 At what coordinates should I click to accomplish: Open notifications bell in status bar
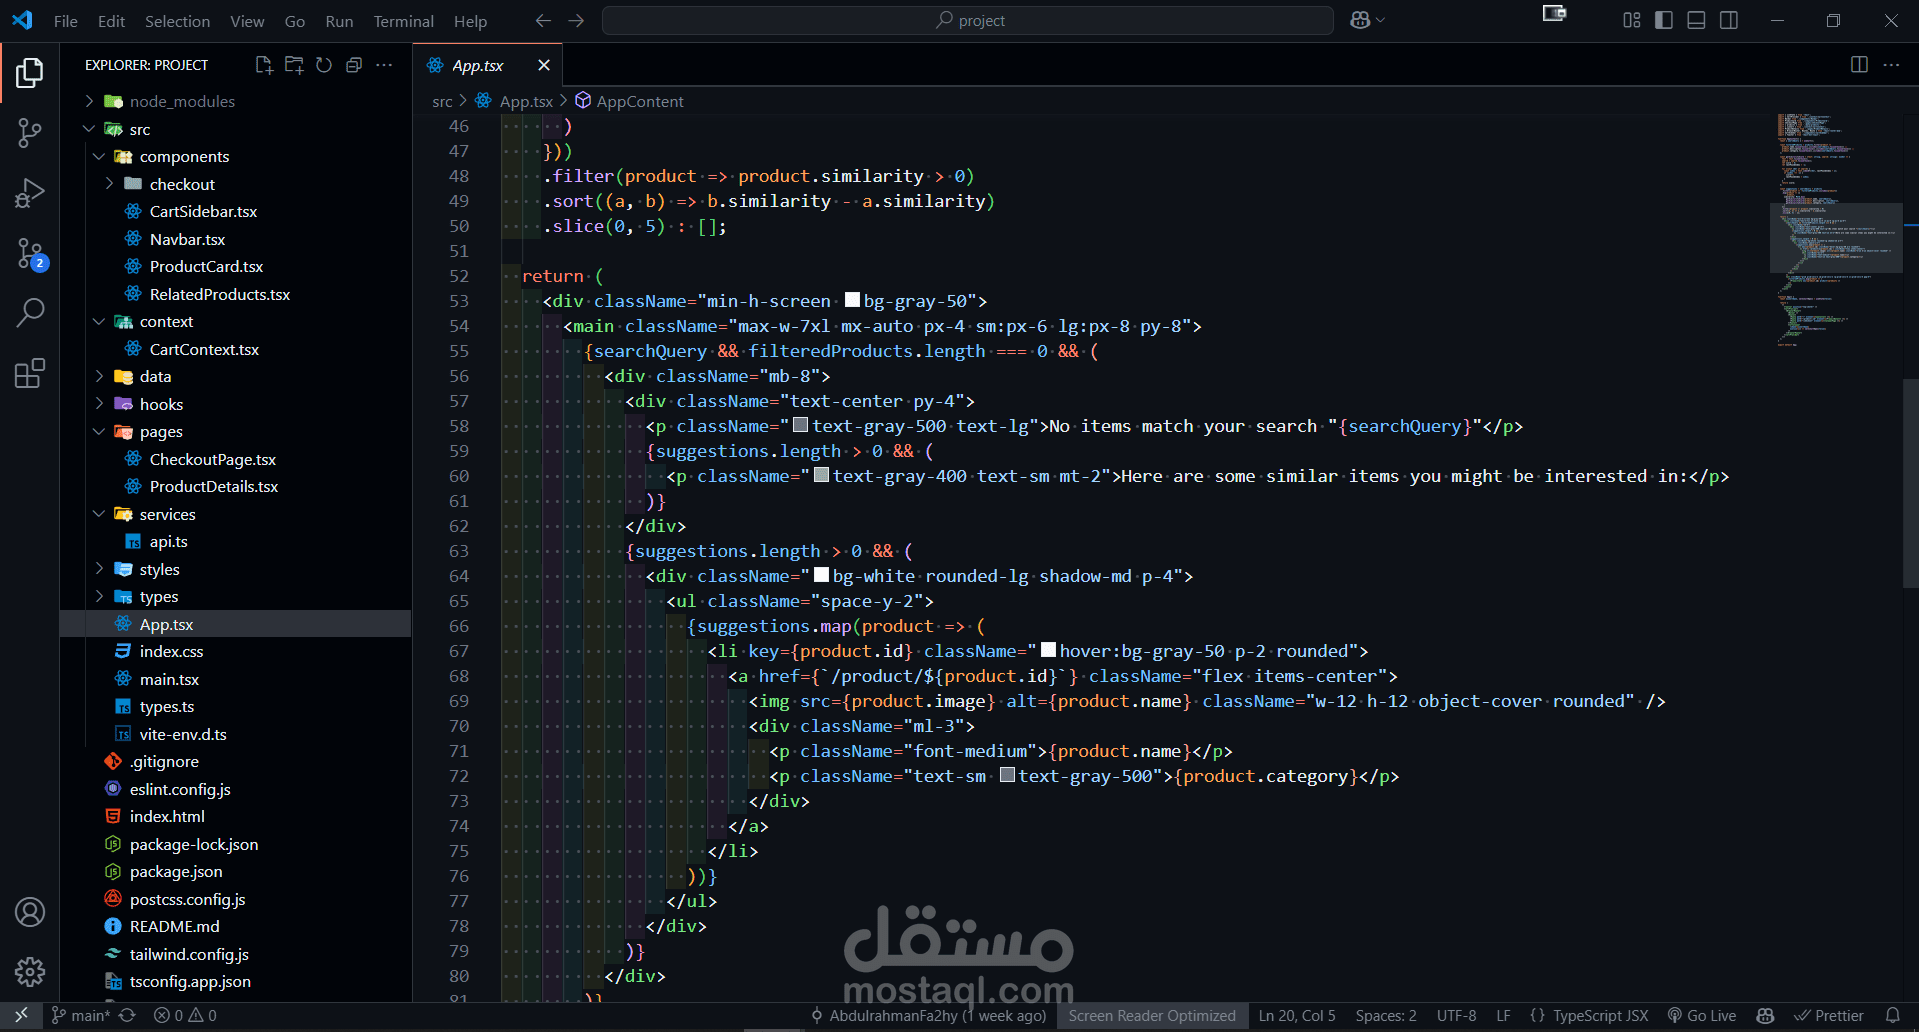tap(1893, 1015)
